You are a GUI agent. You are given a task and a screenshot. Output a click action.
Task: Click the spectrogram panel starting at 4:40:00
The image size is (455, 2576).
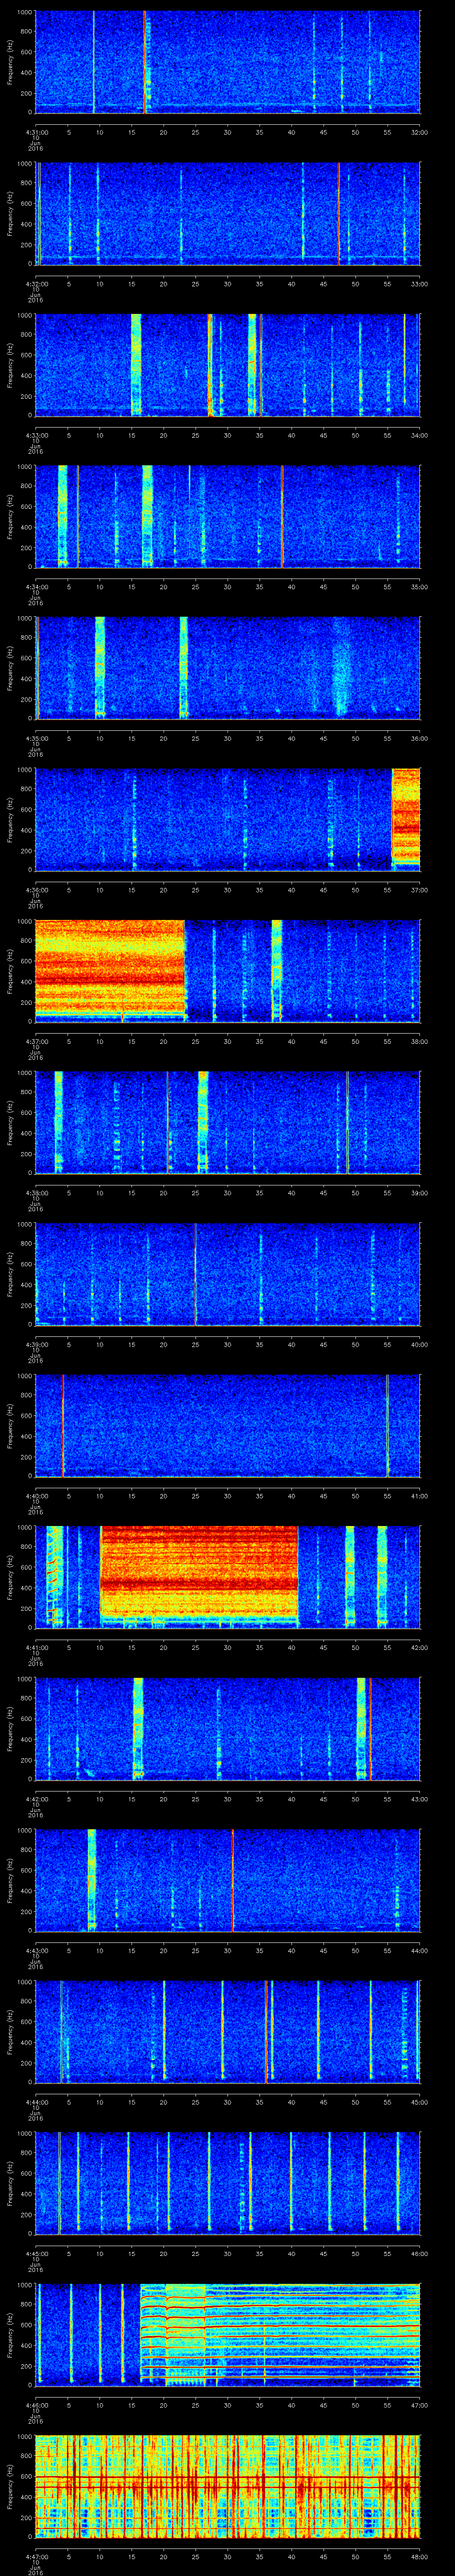tap(228, 1425)
